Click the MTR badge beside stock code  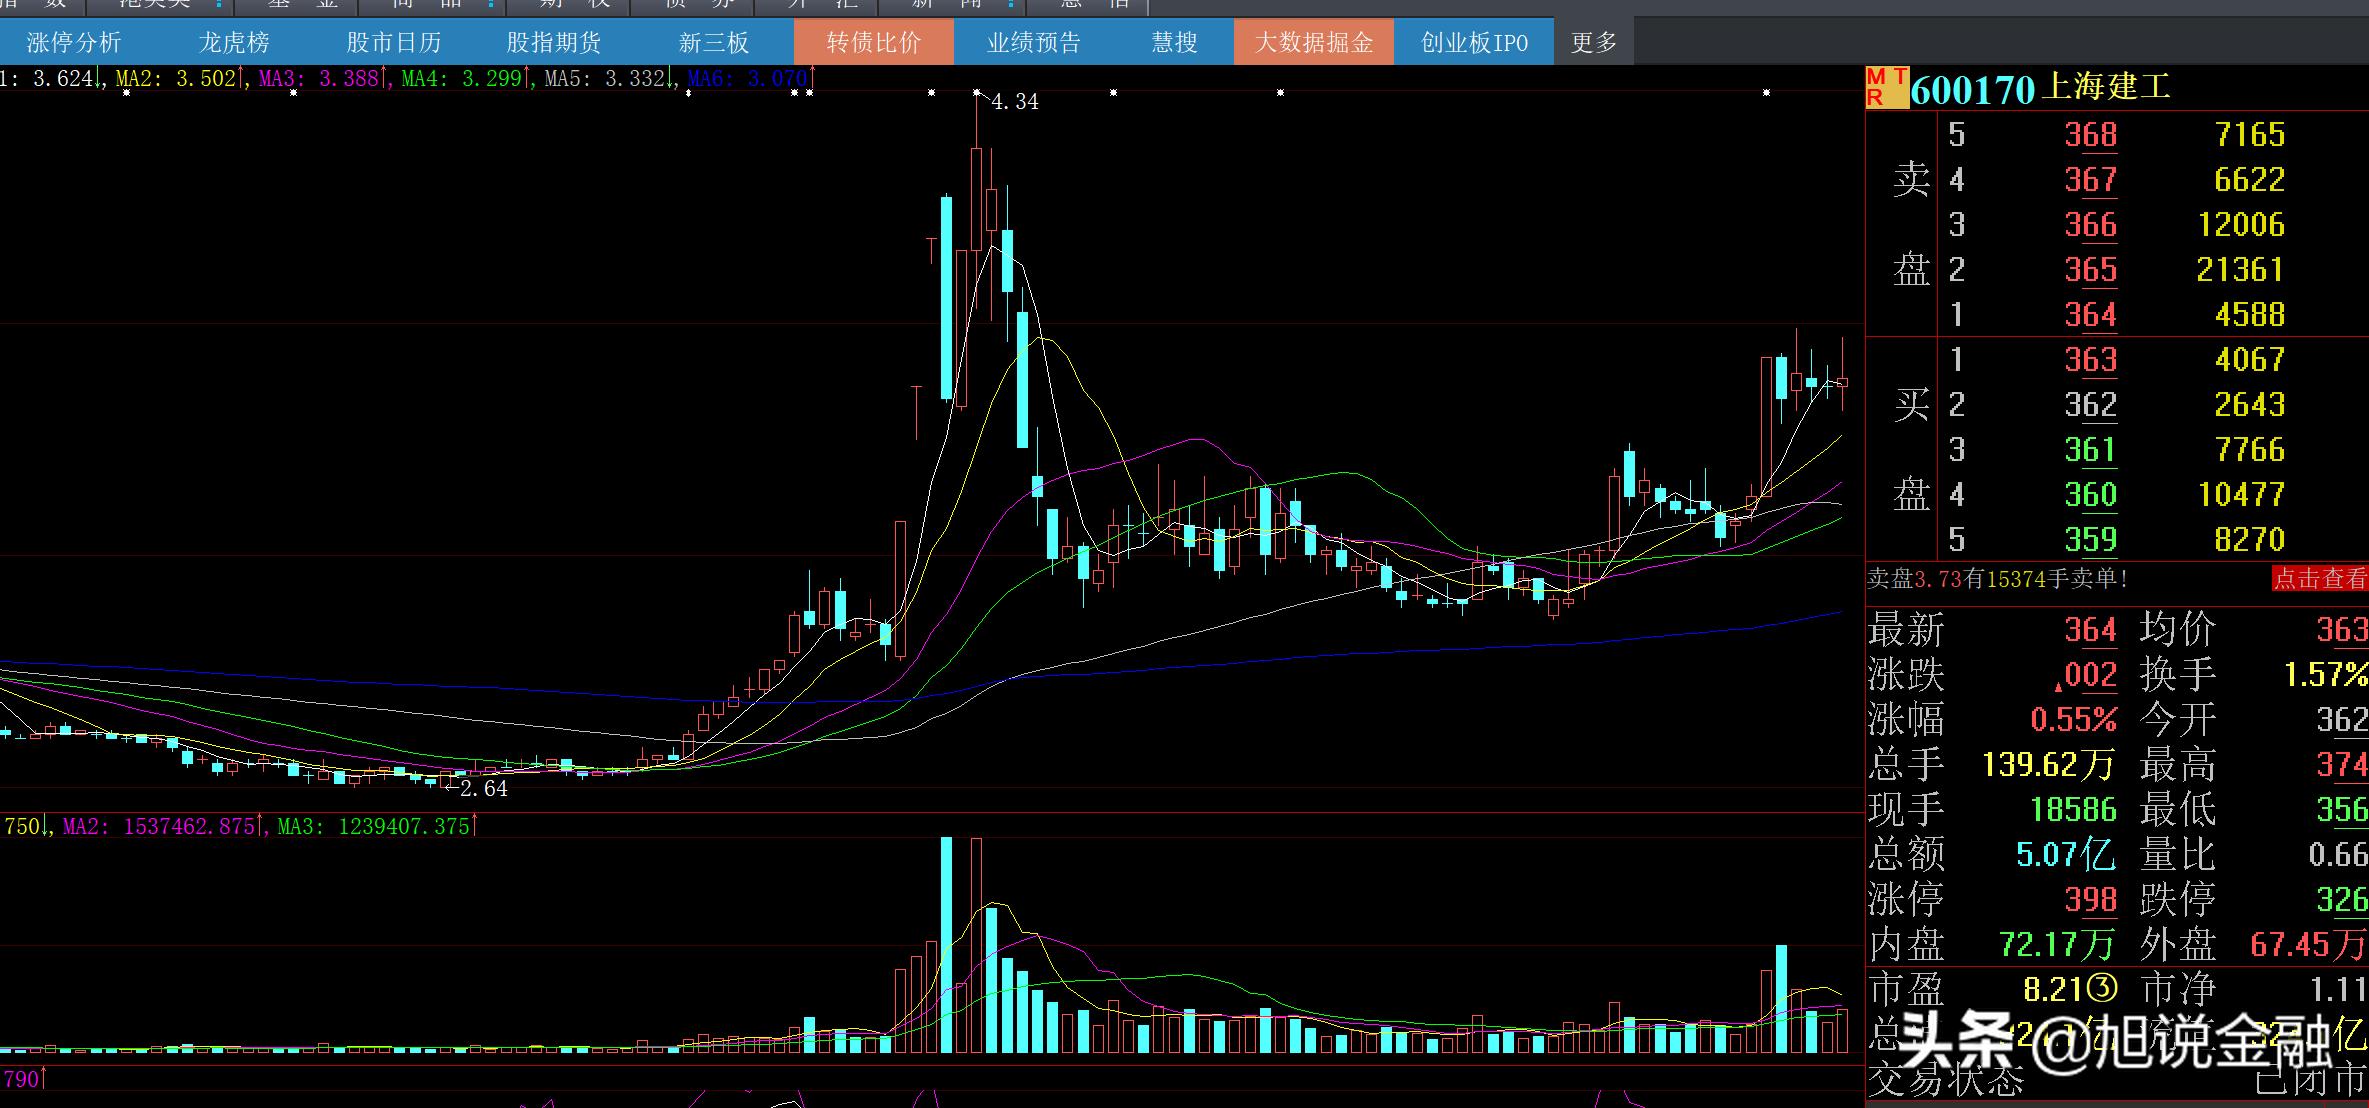click(1886, 88)
